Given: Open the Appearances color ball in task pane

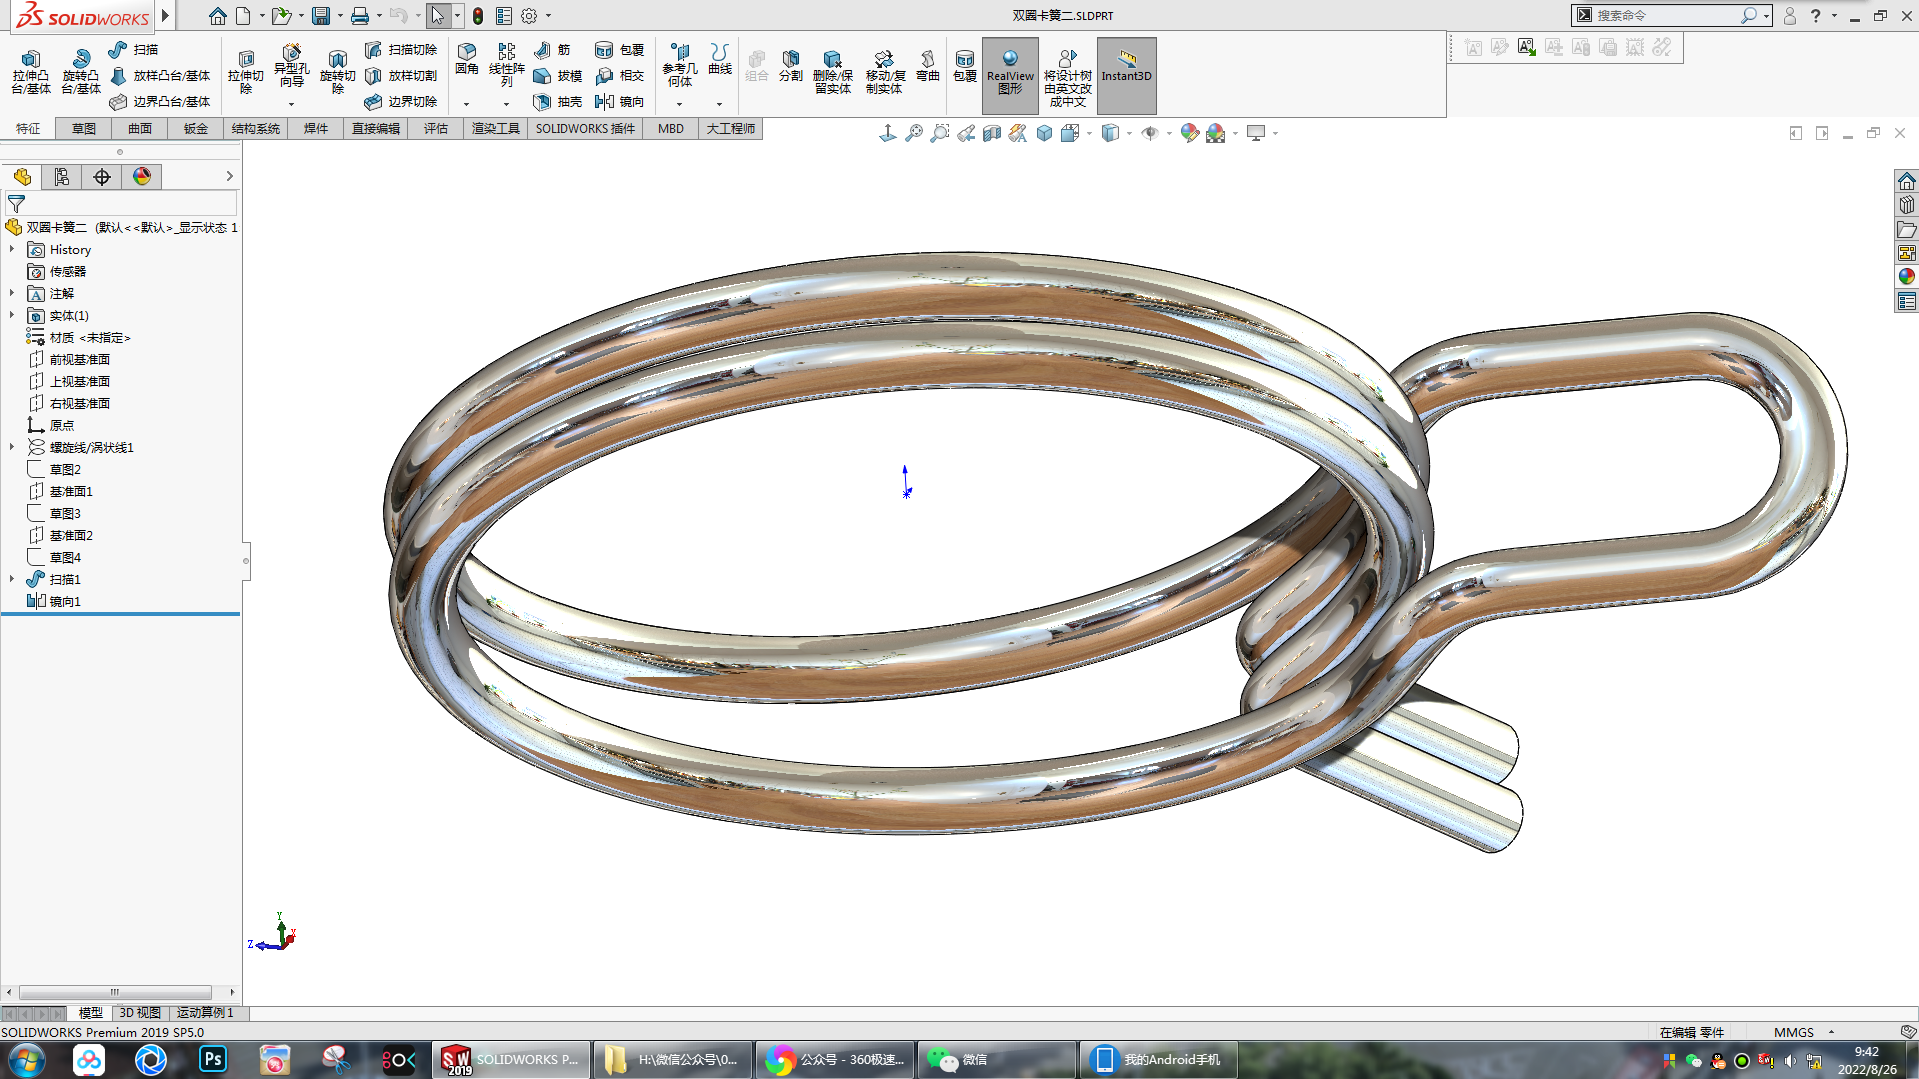Looking at the screenshot, I should point(1906,277).
